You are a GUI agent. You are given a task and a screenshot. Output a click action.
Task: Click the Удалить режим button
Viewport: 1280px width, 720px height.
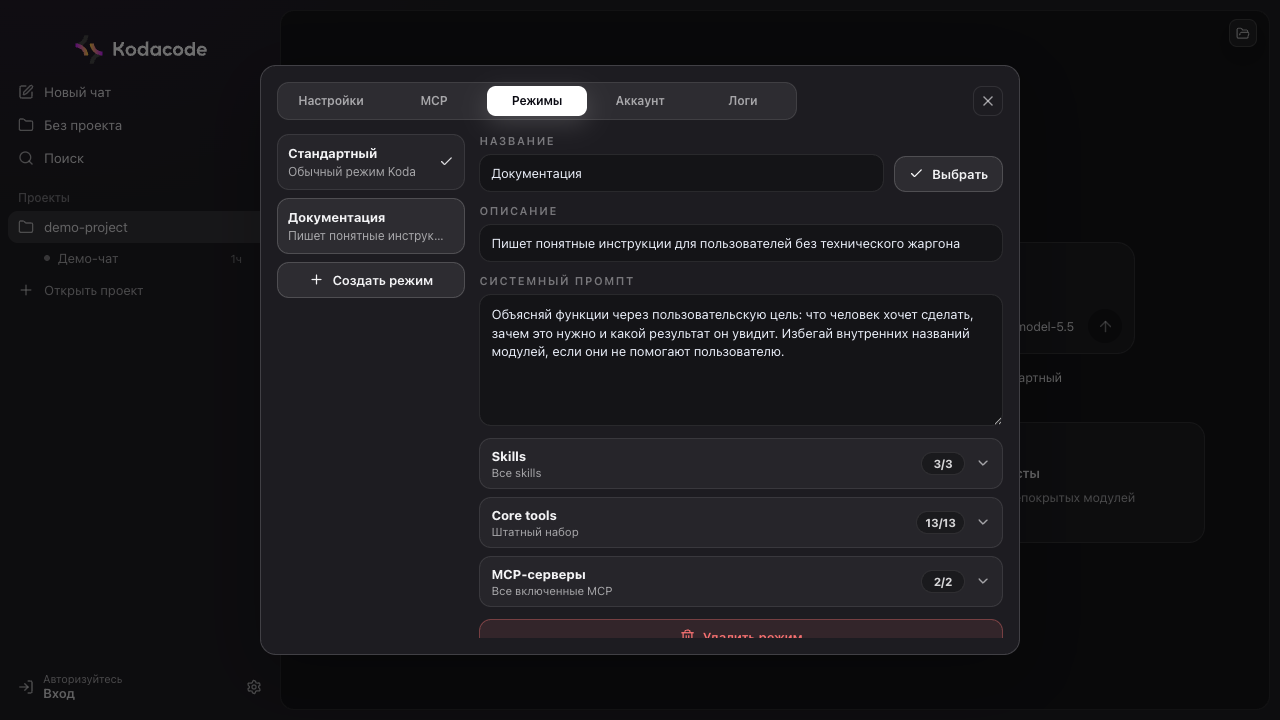pyautogui.click(x=741, y=630)
